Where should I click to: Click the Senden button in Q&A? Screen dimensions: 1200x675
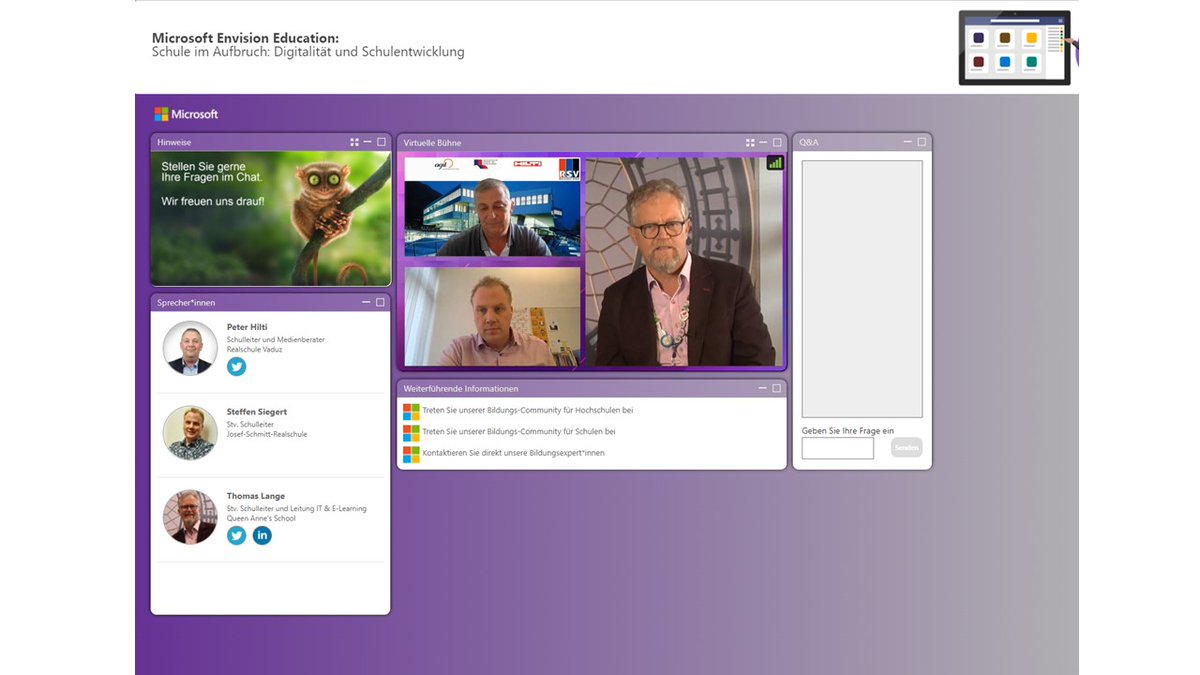907,448
